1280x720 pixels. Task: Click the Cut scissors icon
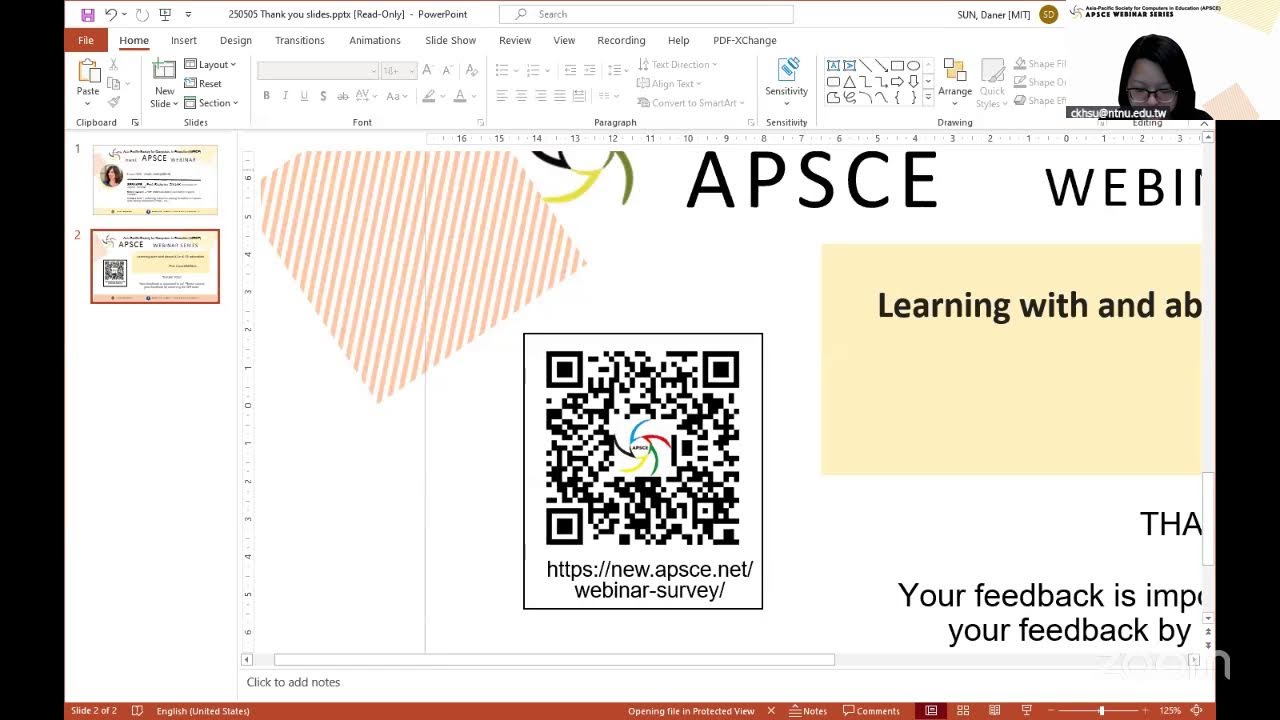114,65
